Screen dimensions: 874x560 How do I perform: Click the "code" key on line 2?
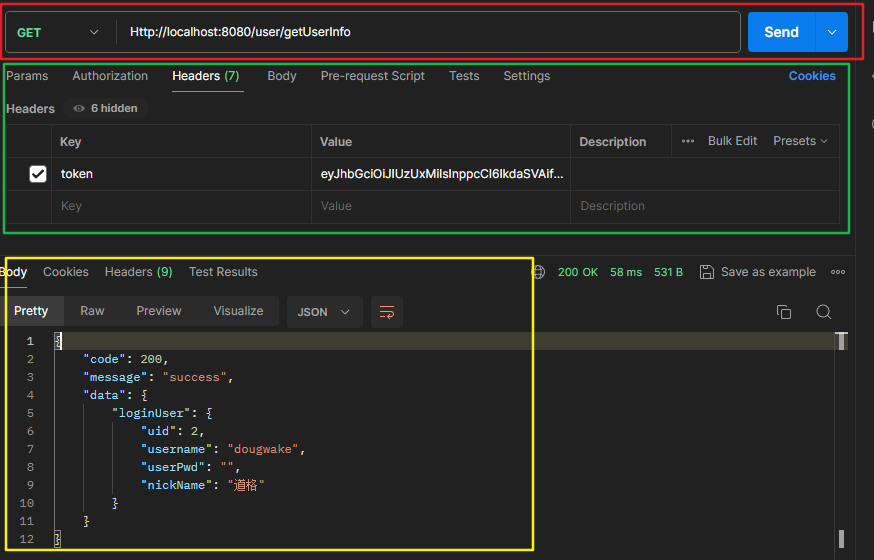104,359
